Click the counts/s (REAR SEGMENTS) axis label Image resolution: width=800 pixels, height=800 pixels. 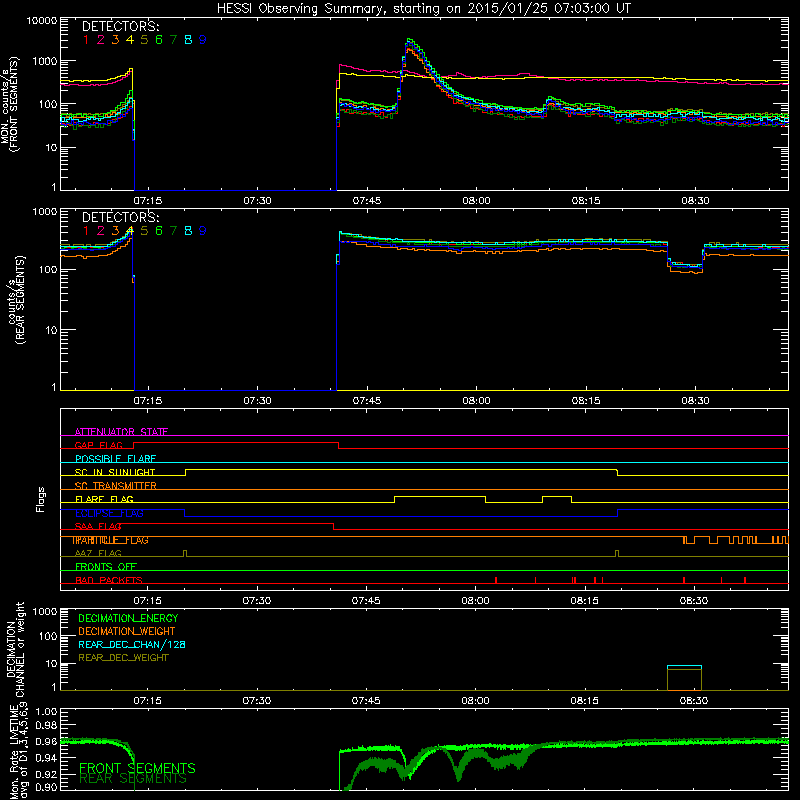(x=16, y=300)
